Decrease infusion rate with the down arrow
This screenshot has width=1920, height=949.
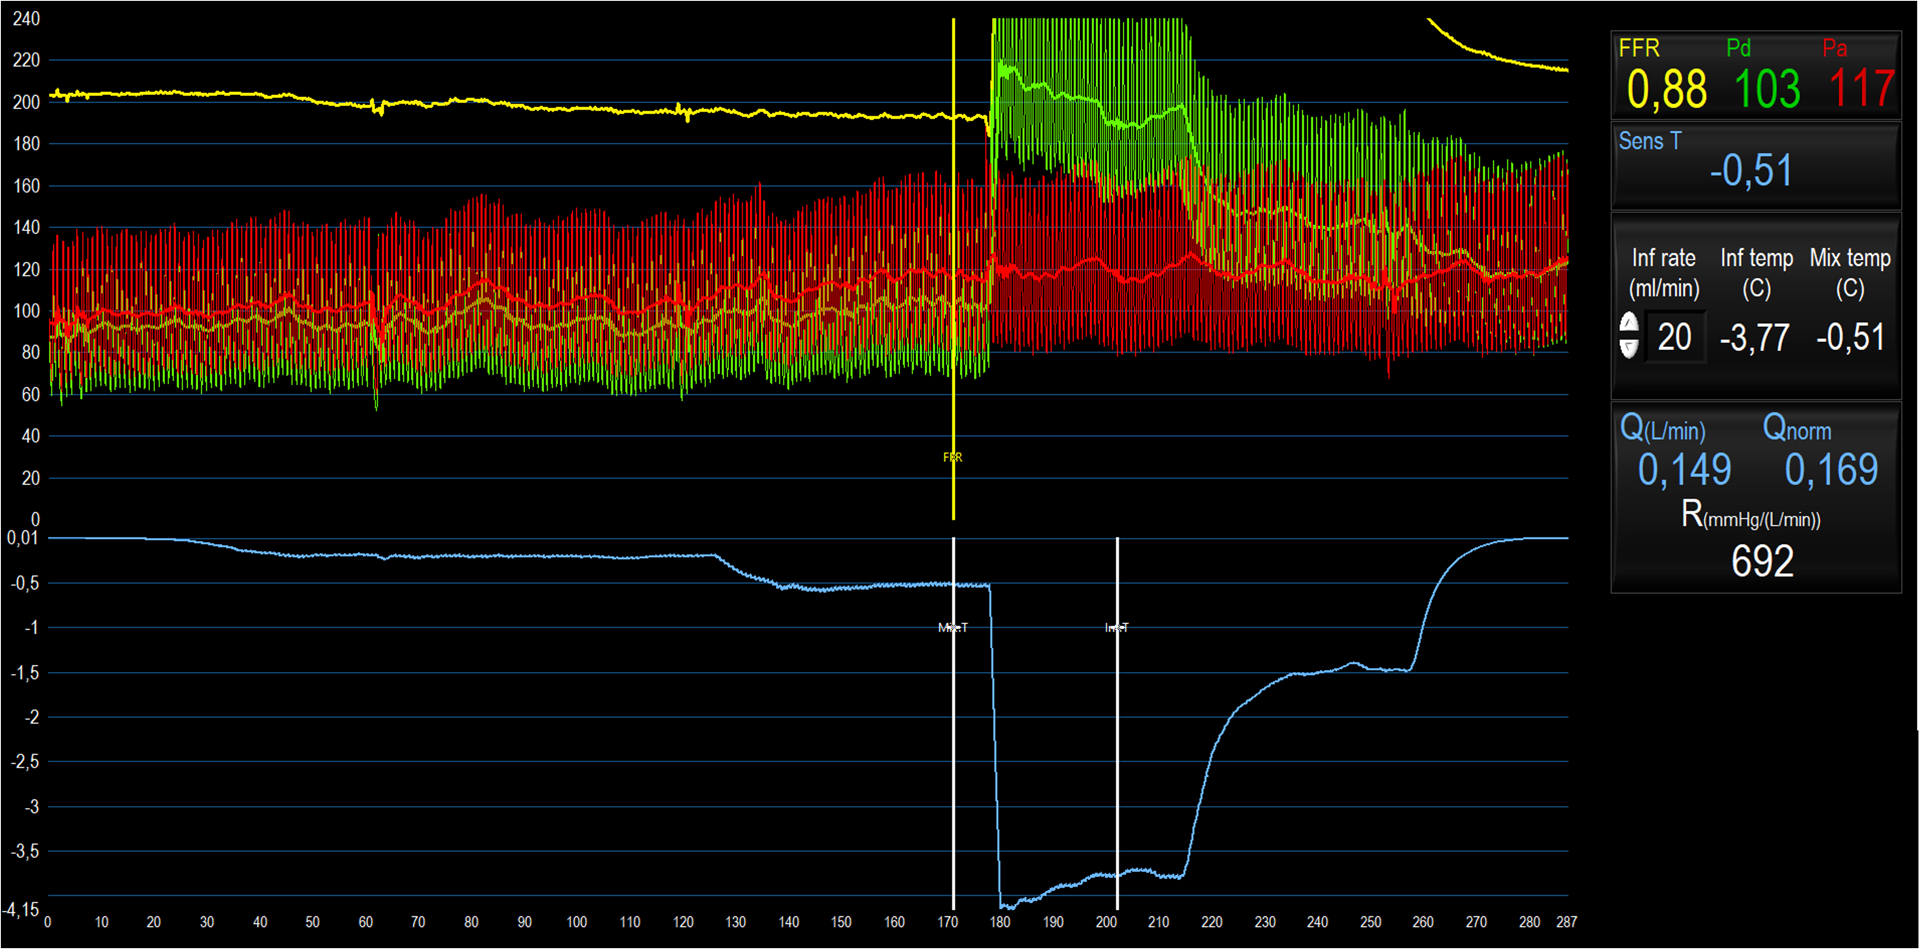[x=1629, y=347]
